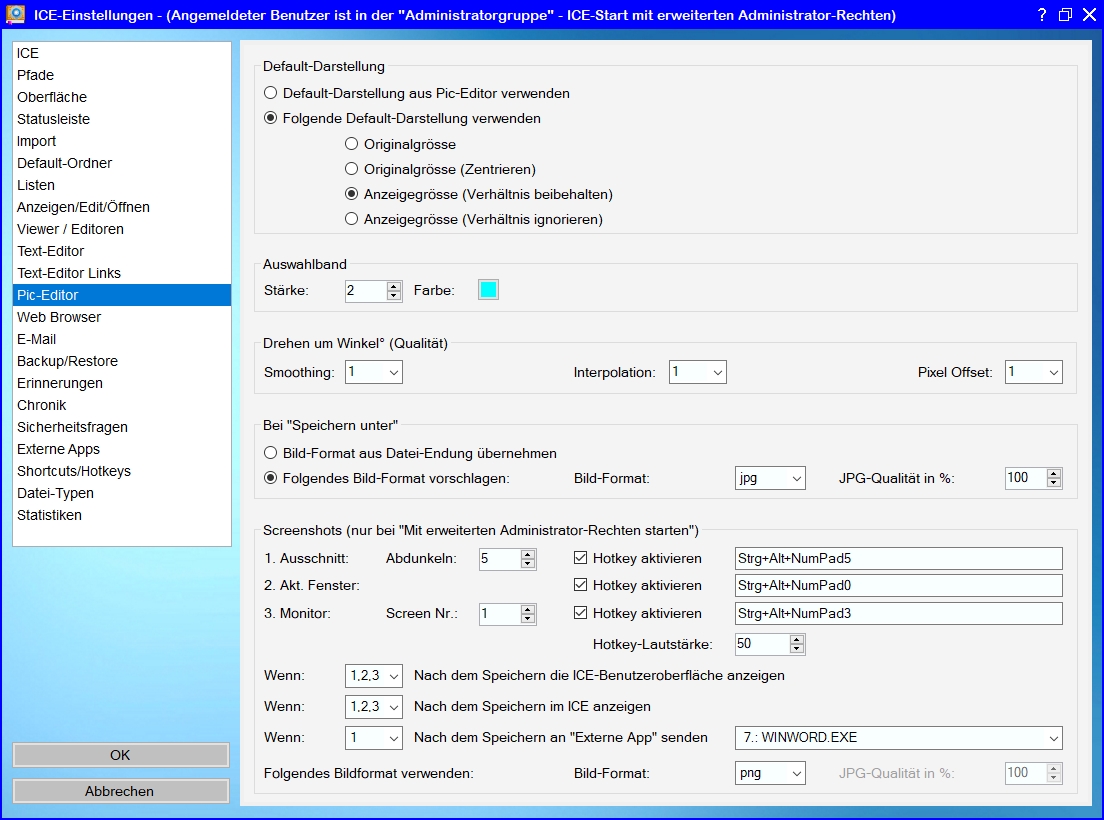This screenshot has height=820, width=1104.
Task: Open the Backup/Restore category
Action: pyautogui.click(x=122, y=361)
